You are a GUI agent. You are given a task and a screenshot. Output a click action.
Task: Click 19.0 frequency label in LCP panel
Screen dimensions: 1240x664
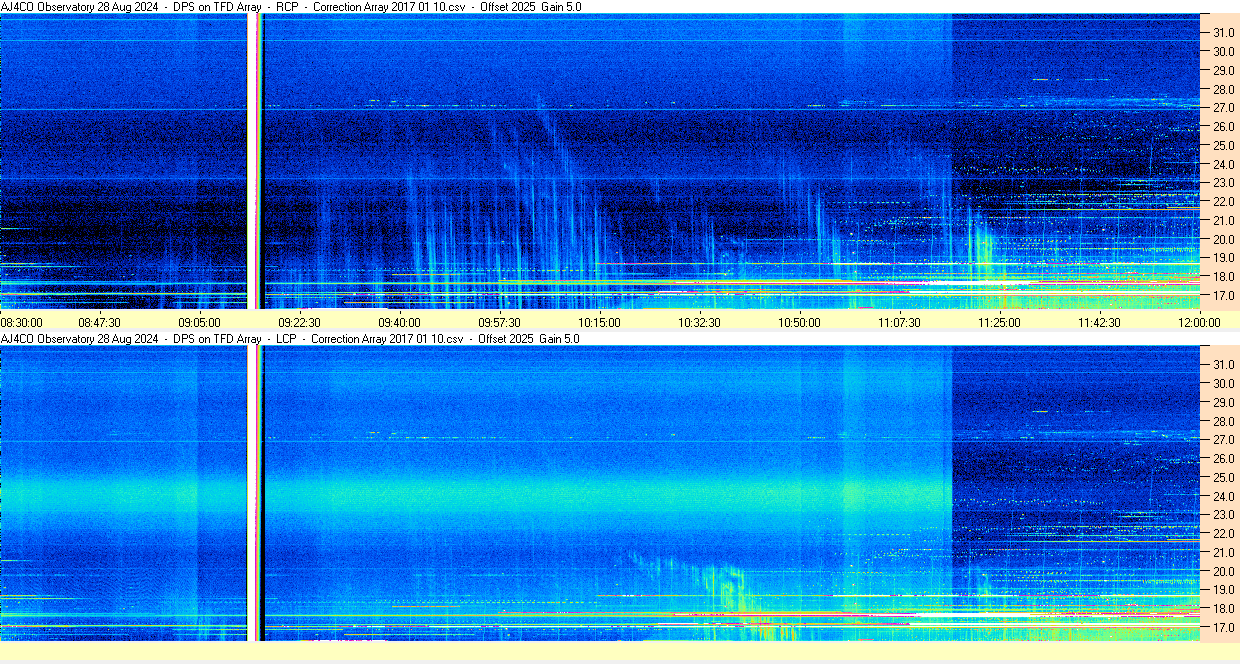click(1223, 590)
